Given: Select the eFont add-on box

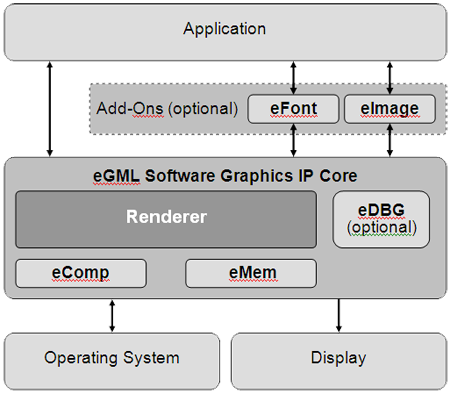Looking at the screenshot, I should (x=293, y=109).
